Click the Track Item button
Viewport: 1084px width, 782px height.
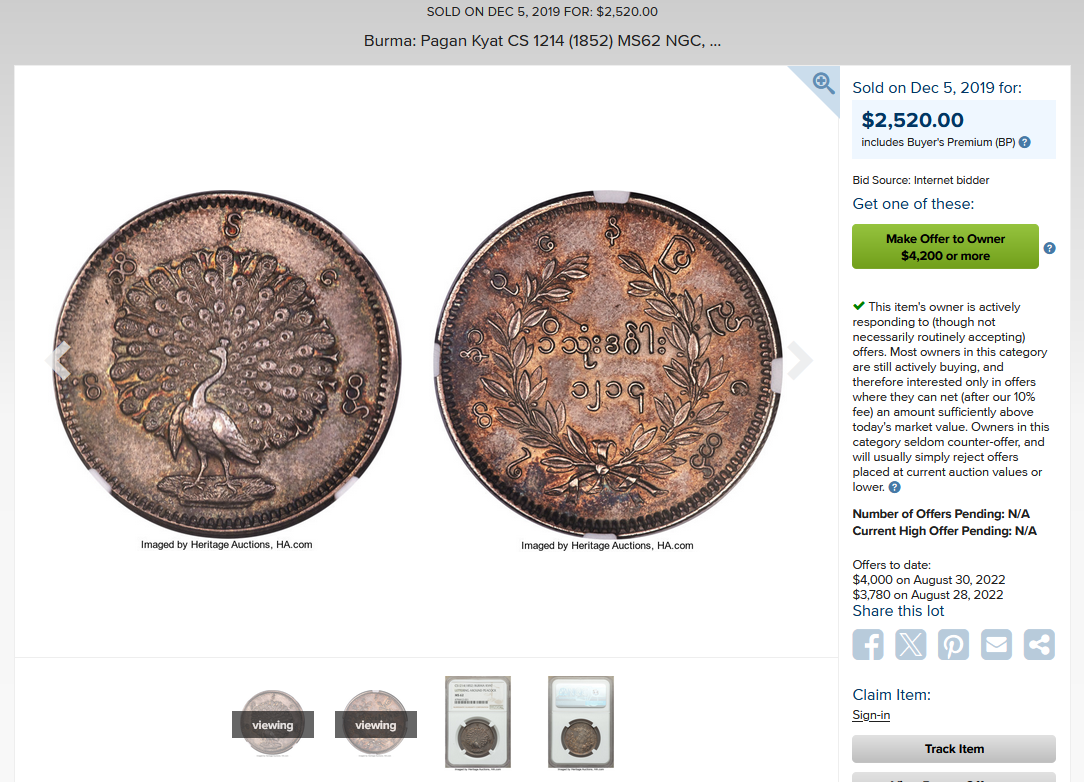953,749
